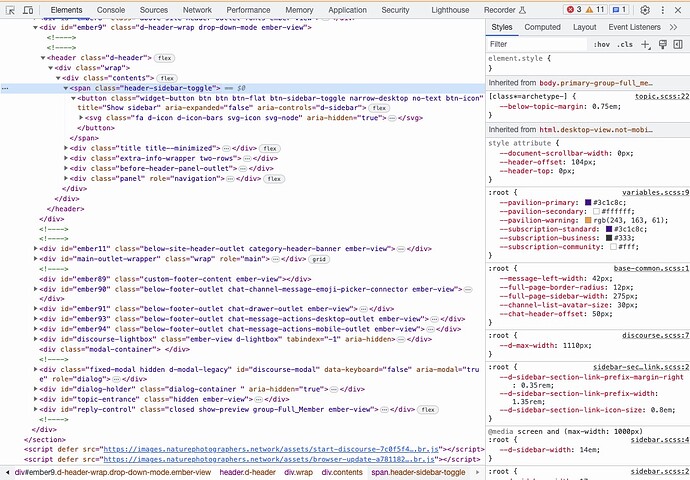Open the topic.scss:22 source link
Image resolution: width=690 pixels, height=480 pixels.
pos(662,96)
